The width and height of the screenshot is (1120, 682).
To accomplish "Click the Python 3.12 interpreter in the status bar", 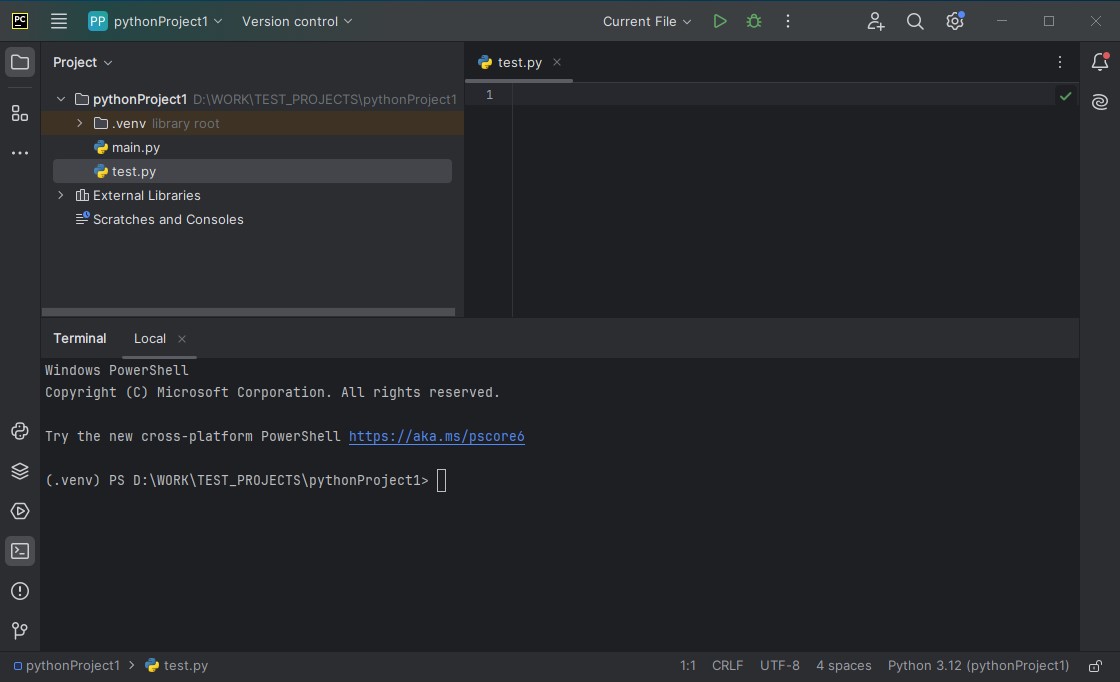I will click(x=978, y=666).
